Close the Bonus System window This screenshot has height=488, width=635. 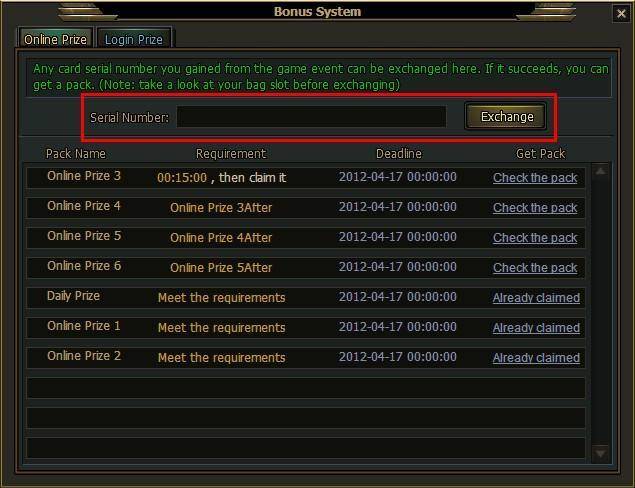(x=621, y=14)
